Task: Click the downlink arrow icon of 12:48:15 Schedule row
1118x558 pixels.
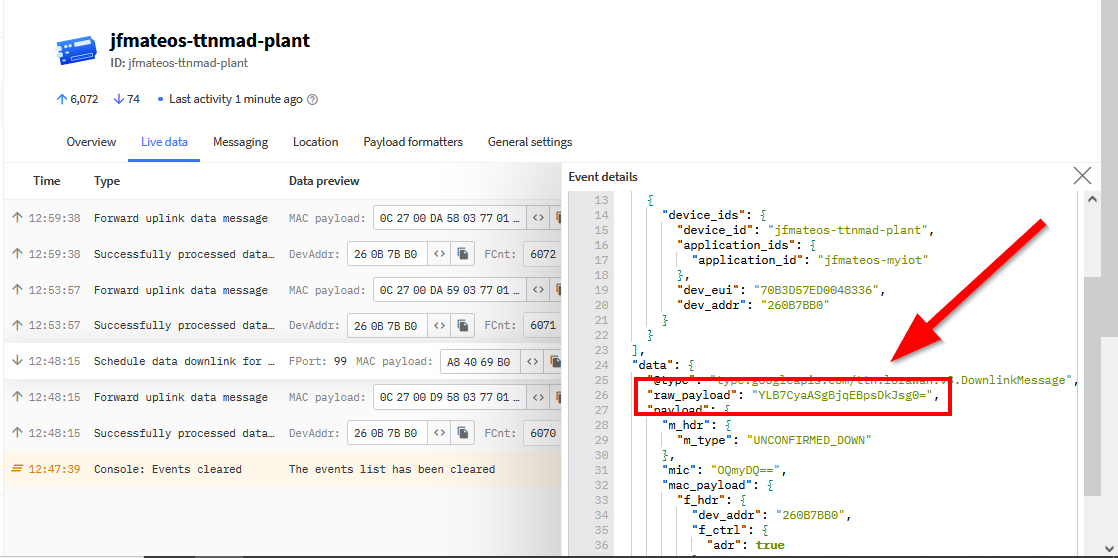Action: point(17,361)
